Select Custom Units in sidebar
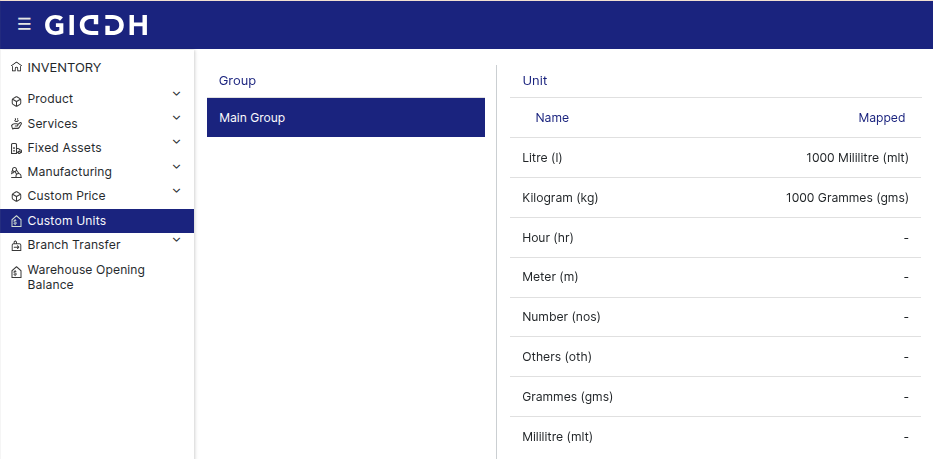Viewport: 933px width, 459px height. 97,221
